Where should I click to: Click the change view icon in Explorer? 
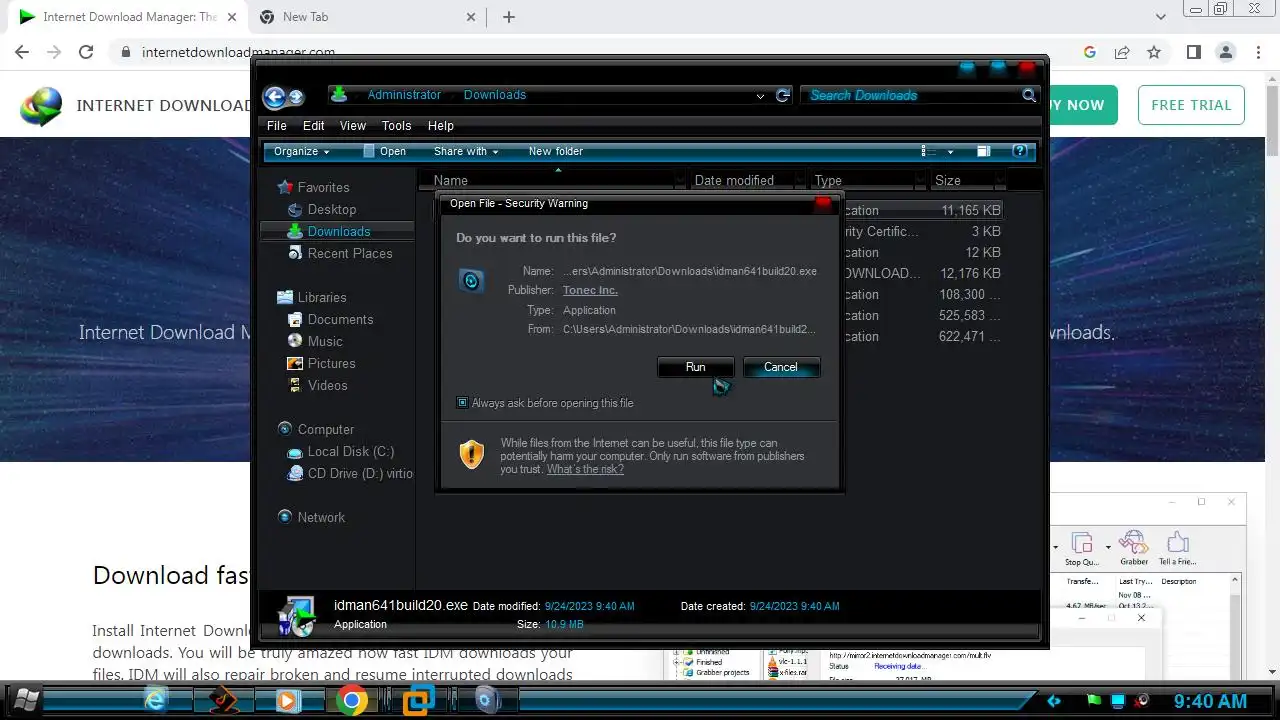(929, 152)
